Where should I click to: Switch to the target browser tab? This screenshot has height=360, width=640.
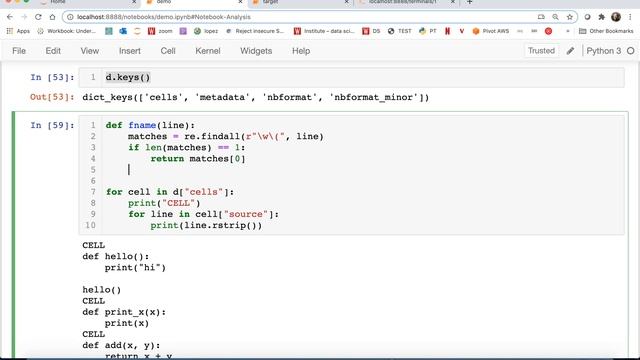coord(300,2)
